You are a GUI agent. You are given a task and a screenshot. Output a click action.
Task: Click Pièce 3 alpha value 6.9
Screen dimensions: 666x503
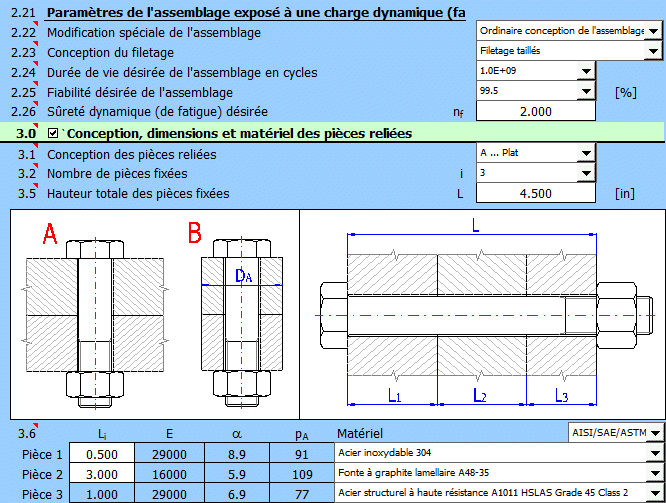click(237, 494)
